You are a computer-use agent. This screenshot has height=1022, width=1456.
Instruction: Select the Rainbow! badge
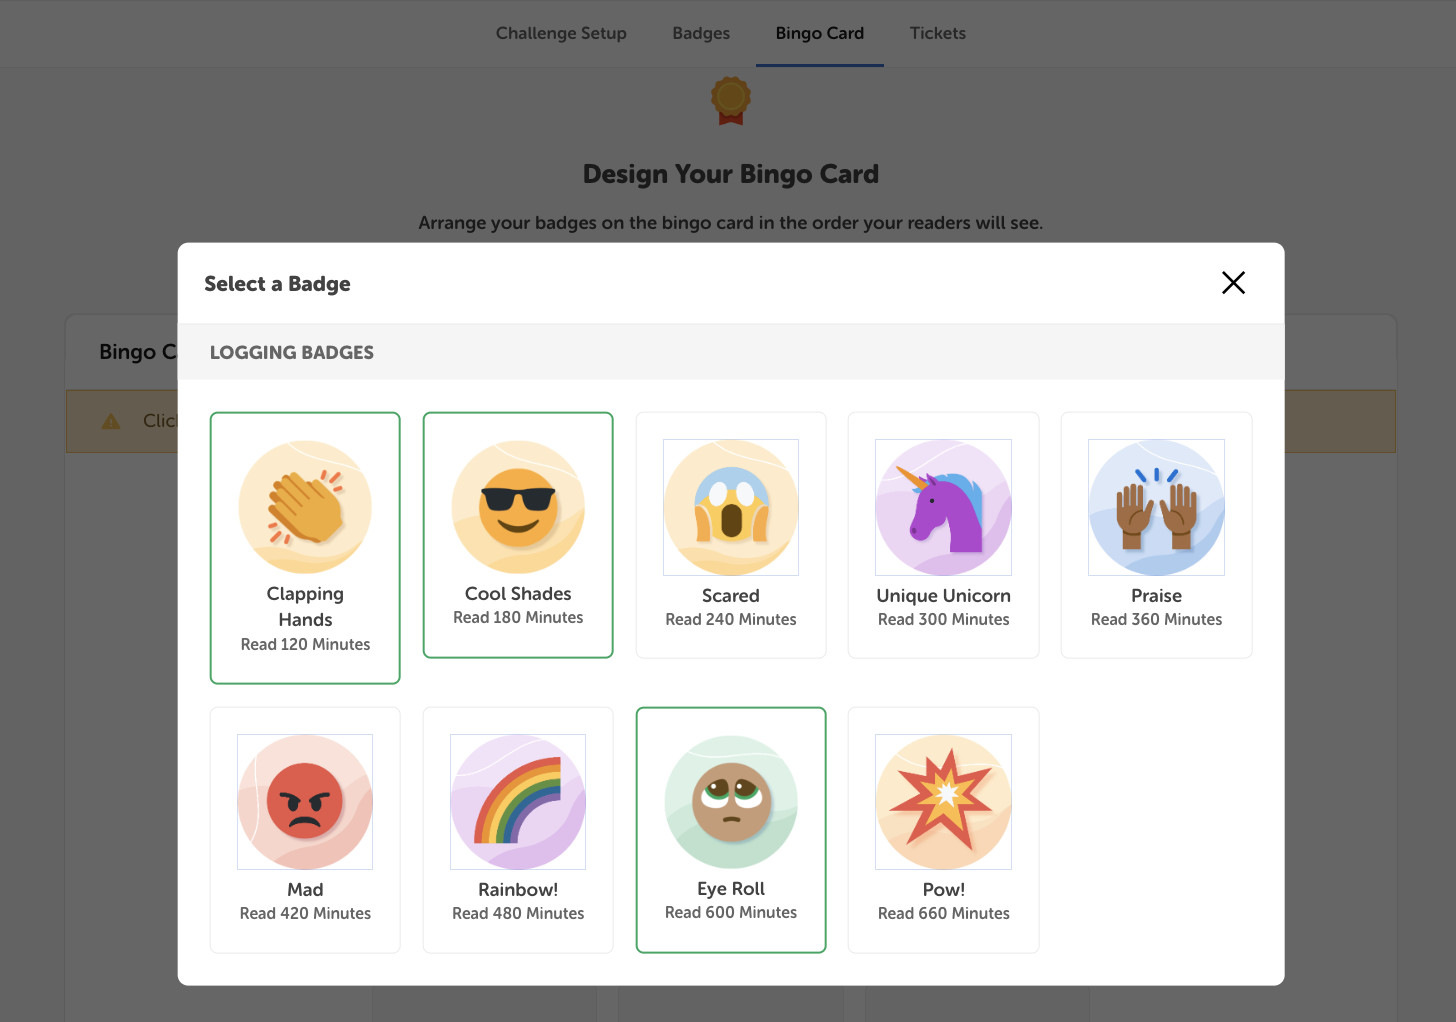pos(517,829)
